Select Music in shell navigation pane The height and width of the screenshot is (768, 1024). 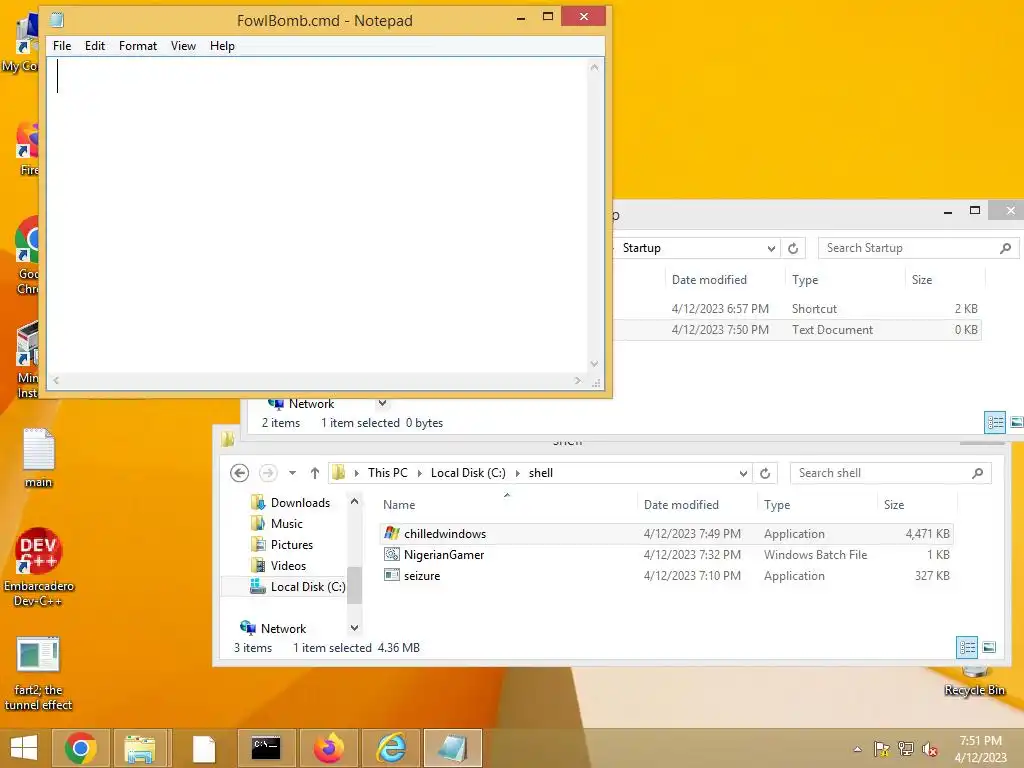pyautogui.click(x=277, y=524)
